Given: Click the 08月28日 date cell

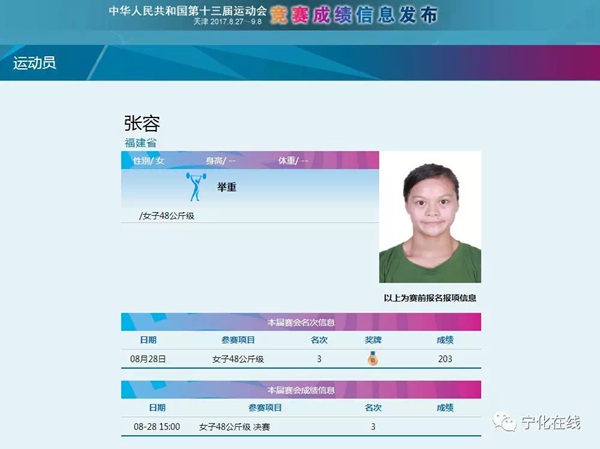Looking at the screenshot, I should (148, 358).
